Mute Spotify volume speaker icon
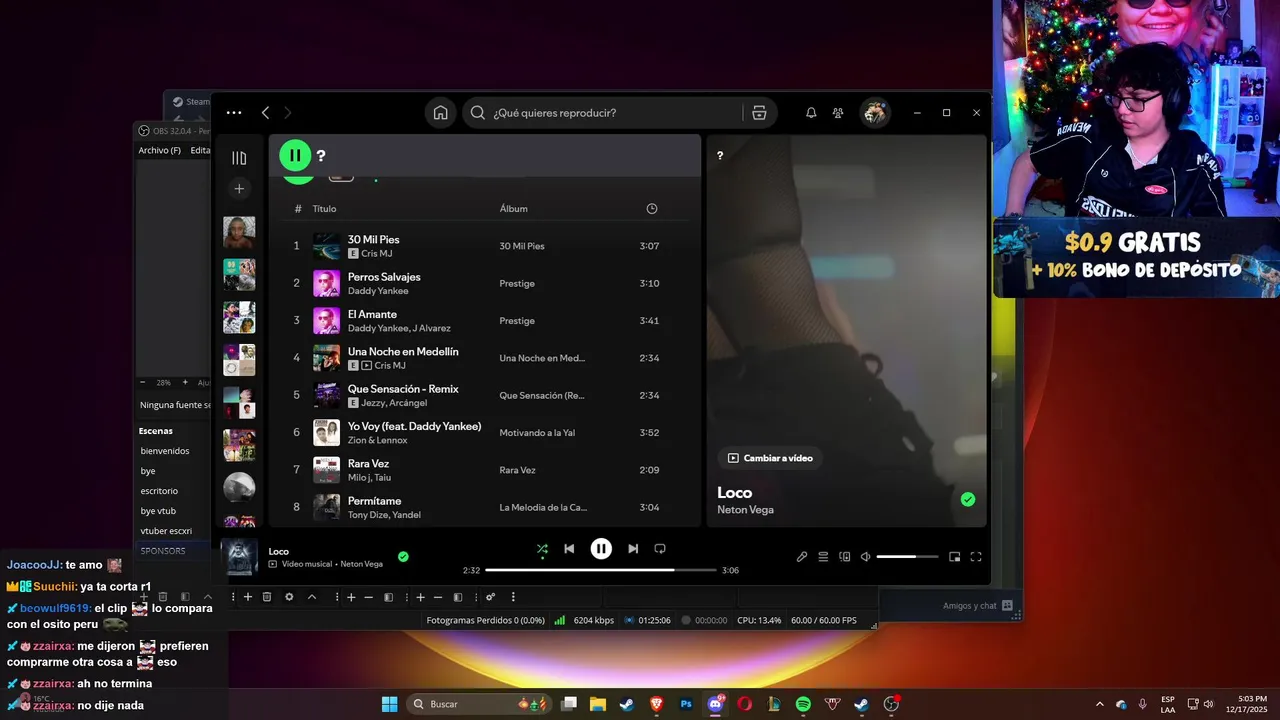The height and width of the screenshot is (720, 1280). [866, 557]
